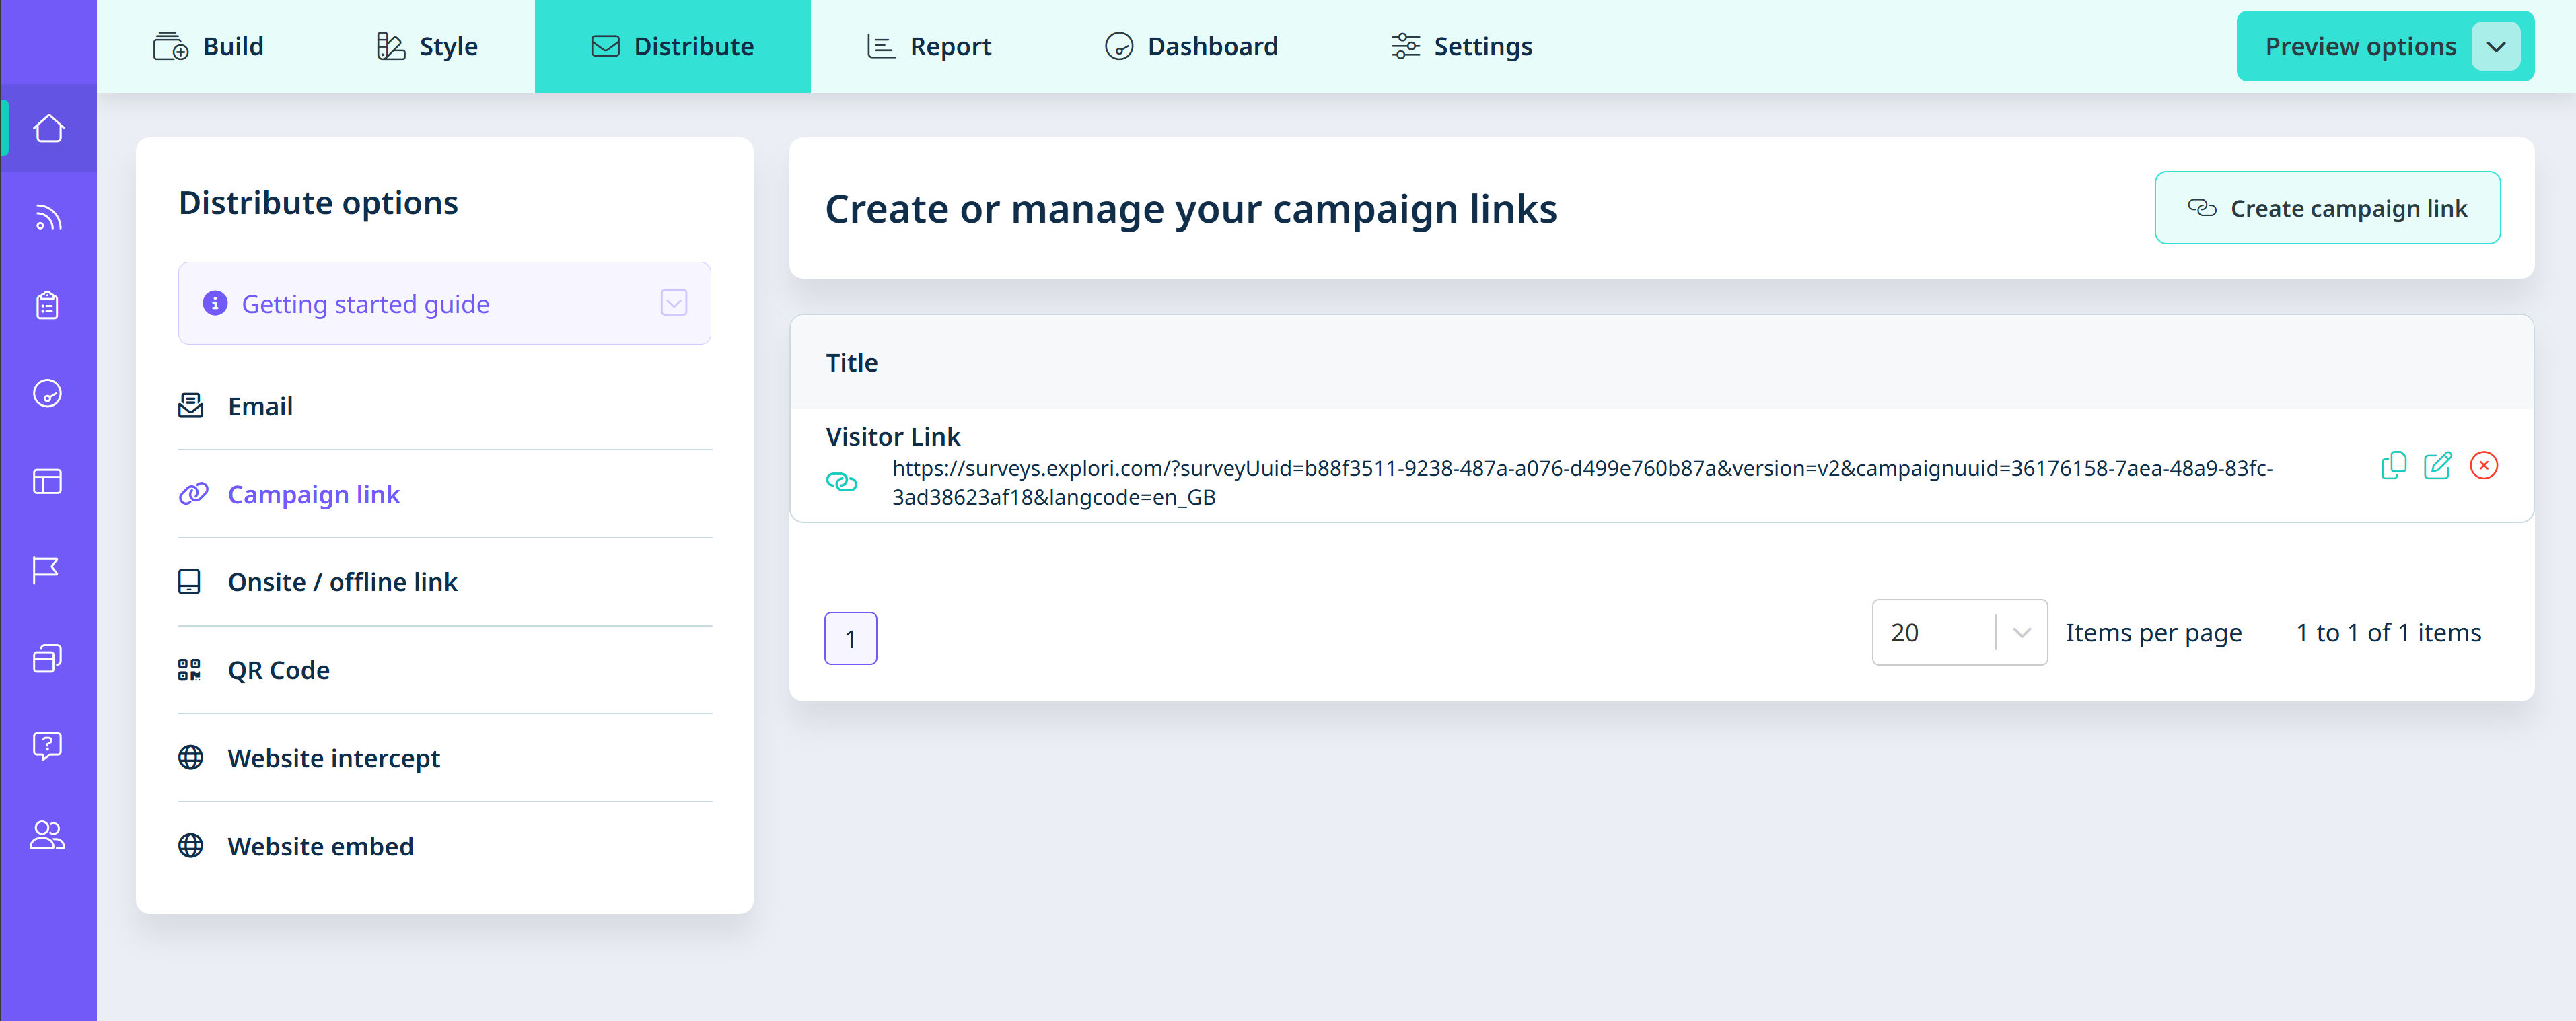Click Create campaign link button

(2326, 208)
